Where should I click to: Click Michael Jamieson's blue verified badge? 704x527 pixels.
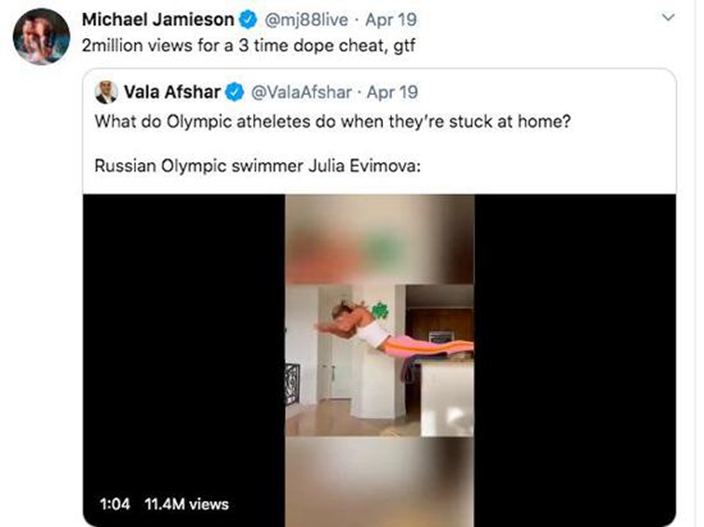coord(247,20)
